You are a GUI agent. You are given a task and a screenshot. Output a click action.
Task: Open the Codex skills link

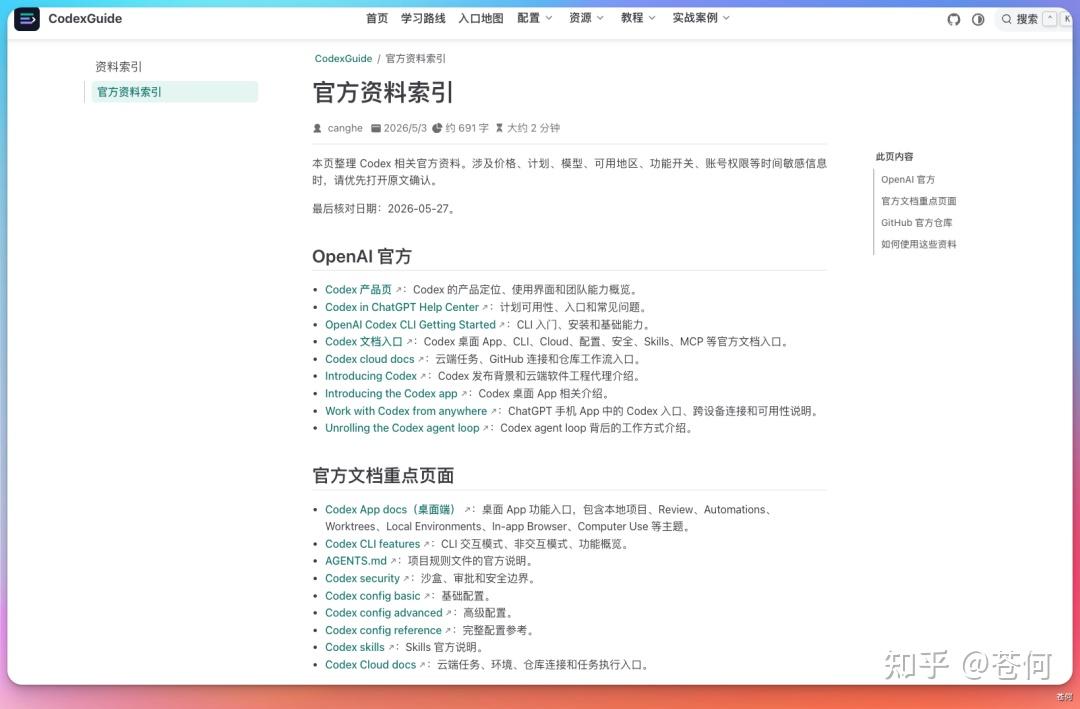point(355,648)
